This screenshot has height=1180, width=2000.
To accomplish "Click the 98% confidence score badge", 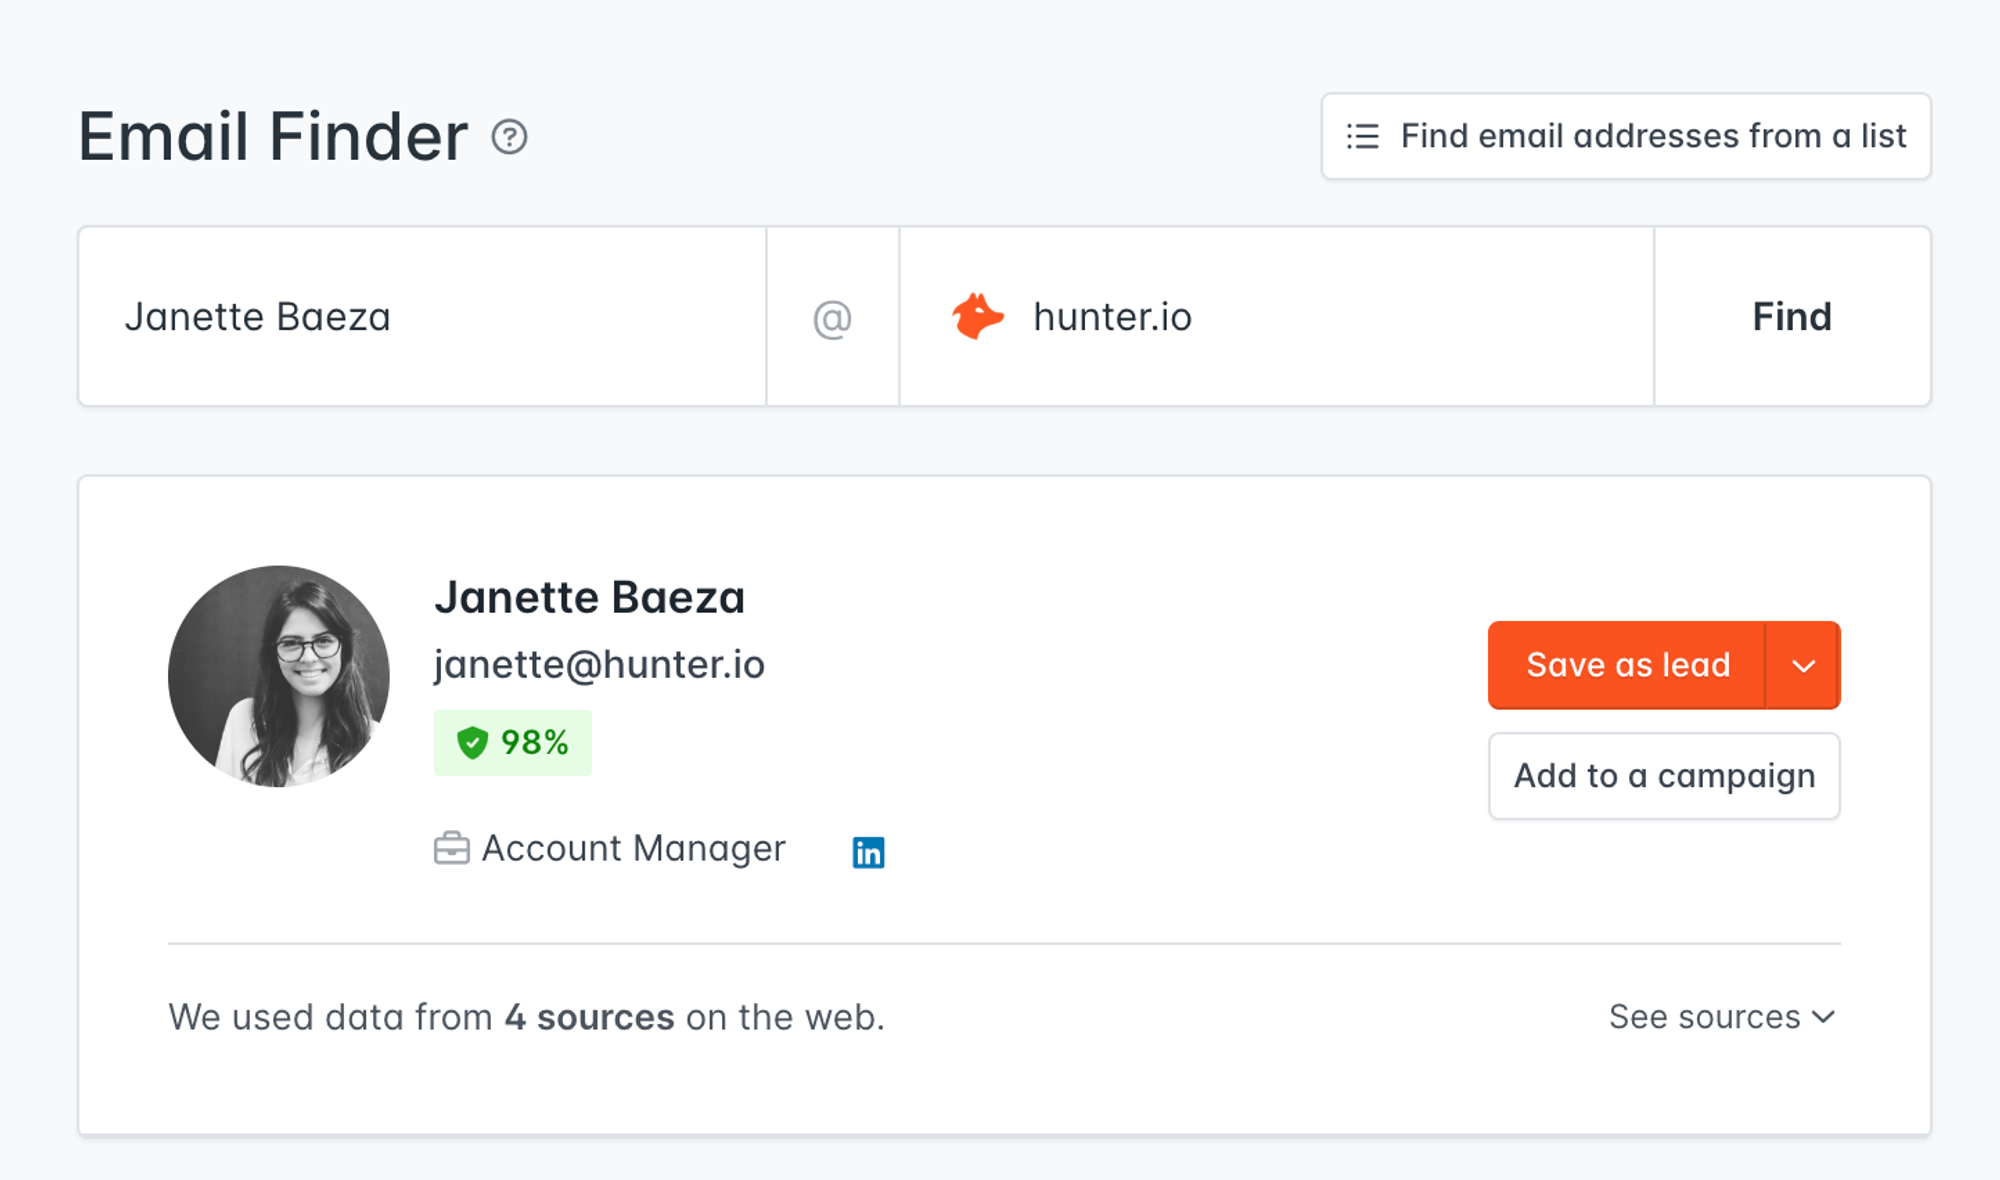I will (512, 742).
